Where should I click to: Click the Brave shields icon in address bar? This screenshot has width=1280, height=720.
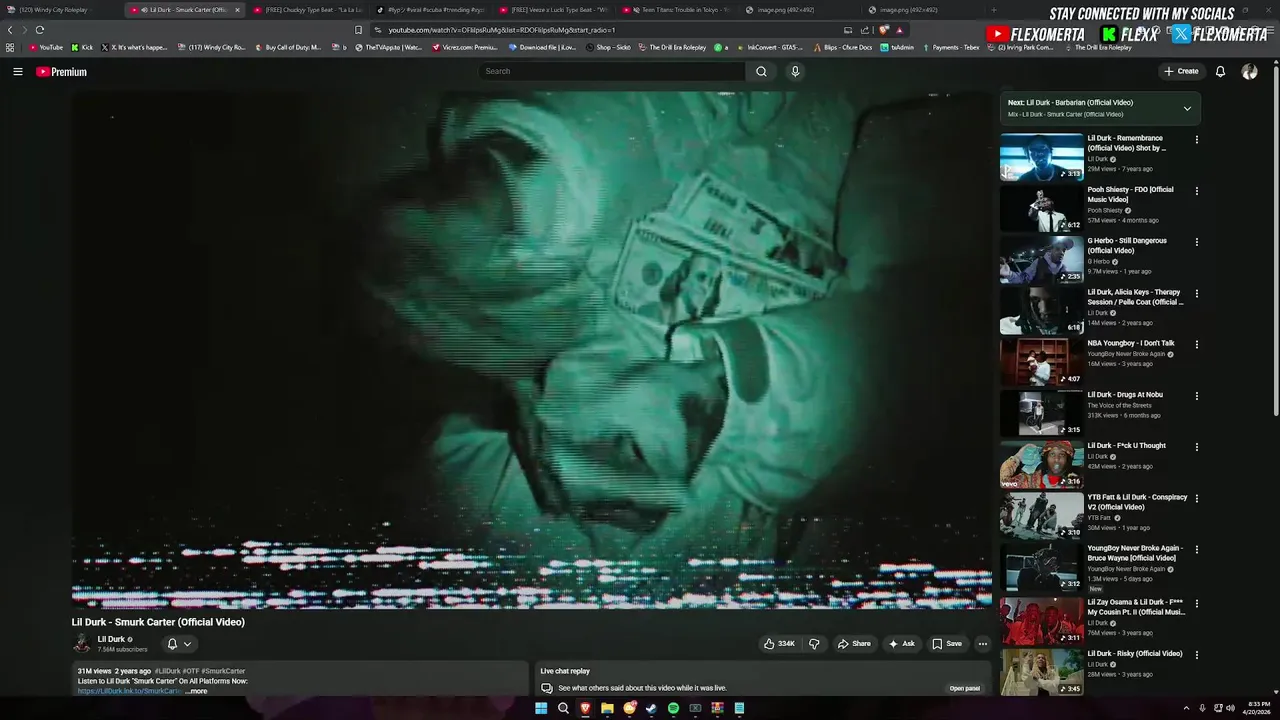pyautogui.click(x=884, y=30)
